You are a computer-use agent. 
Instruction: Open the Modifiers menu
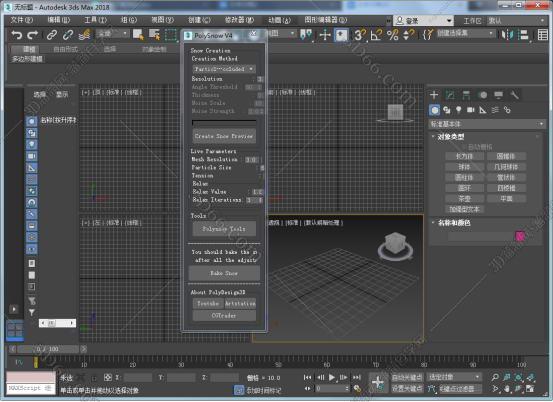239,20
